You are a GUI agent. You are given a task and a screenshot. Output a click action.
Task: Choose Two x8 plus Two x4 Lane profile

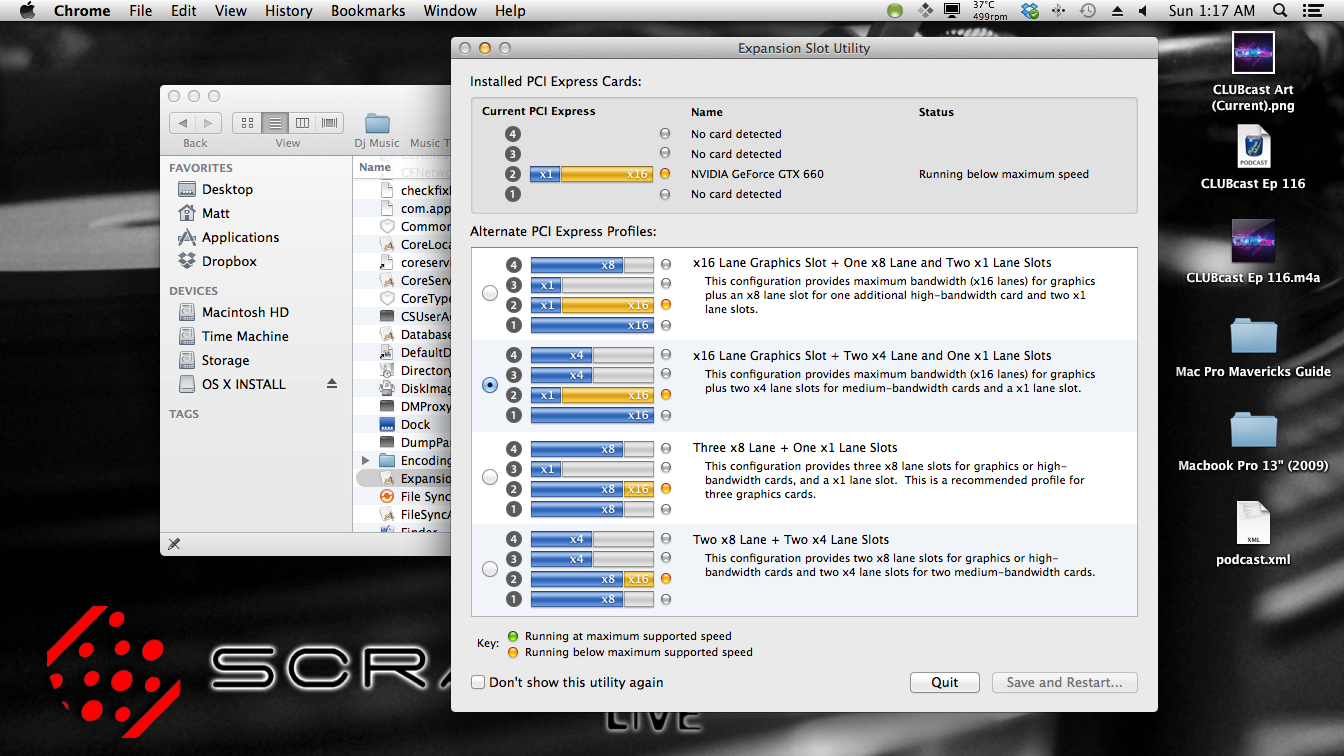click(489, 569)
